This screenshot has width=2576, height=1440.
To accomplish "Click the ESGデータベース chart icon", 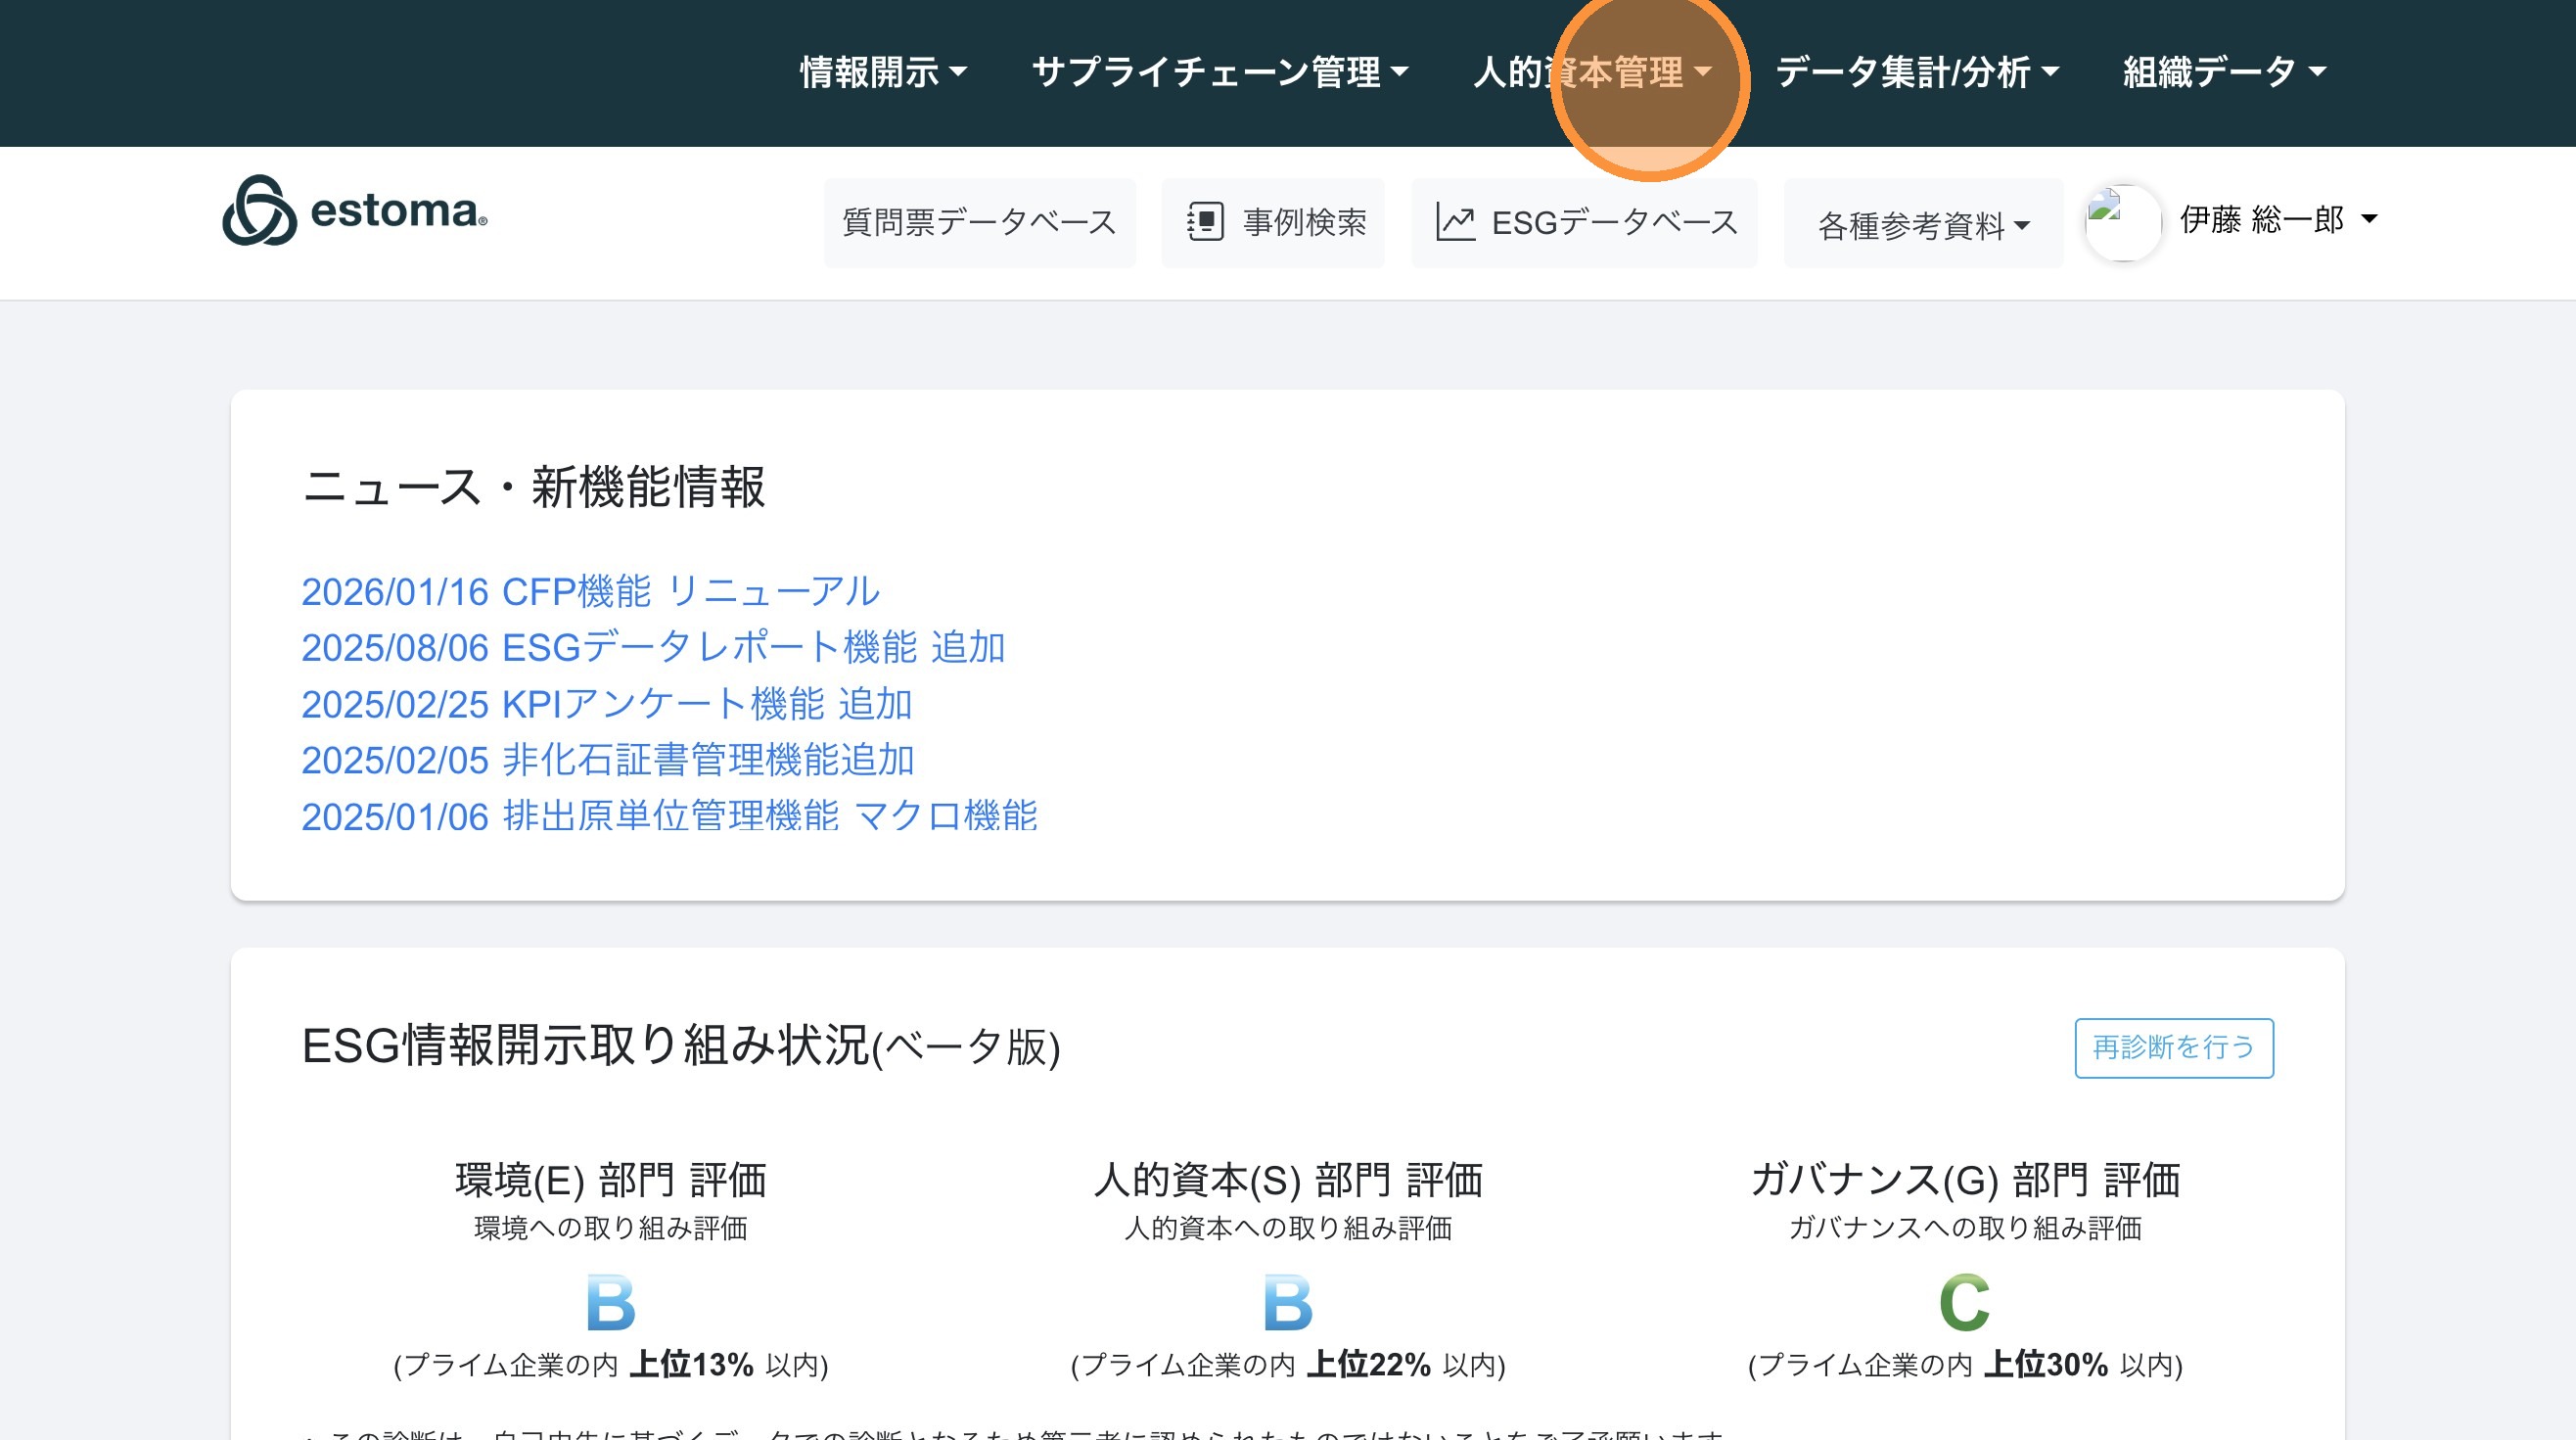I will coord(1455,222).
